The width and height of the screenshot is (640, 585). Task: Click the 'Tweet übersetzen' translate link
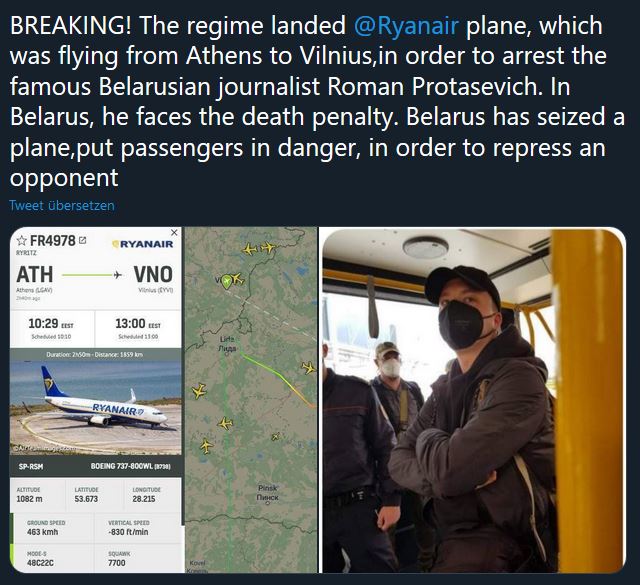[x=62, y=205]
